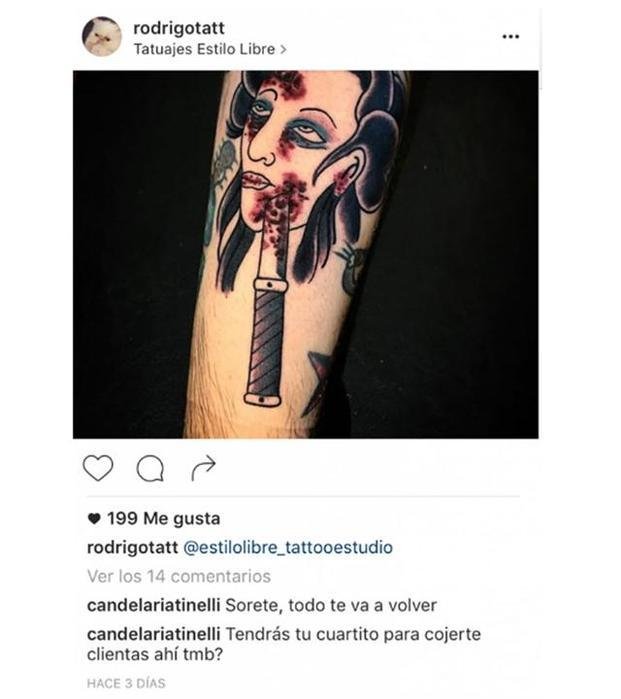Open candelariatinelli profile from second comment
This screenshot has width=621, height=699.
pos(153,634)
